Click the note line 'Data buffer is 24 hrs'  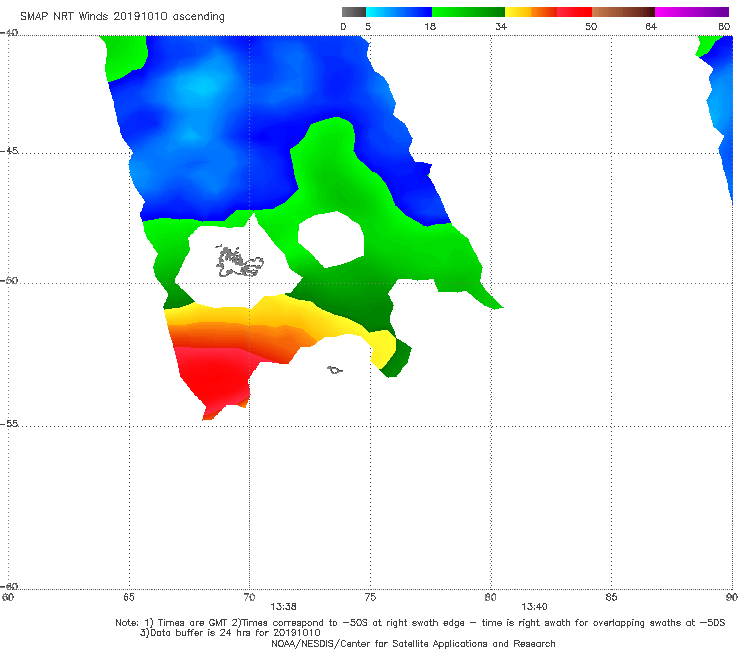[230, 633]
